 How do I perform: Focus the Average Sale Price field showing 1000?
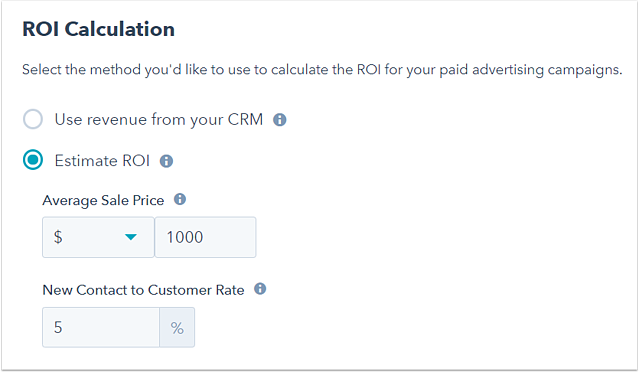(x=205, y=237)
